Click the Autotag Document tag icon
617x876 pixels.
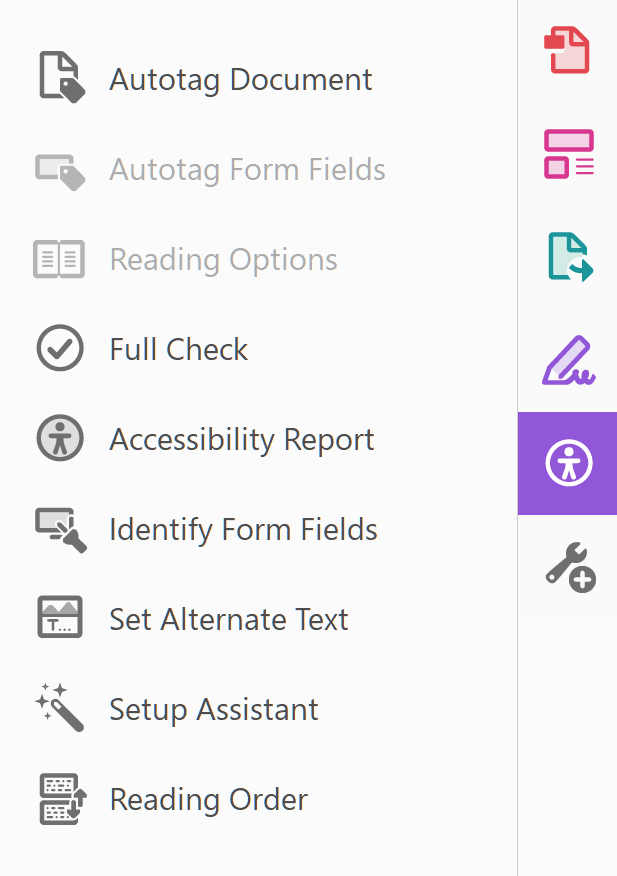tap(60, 78)
